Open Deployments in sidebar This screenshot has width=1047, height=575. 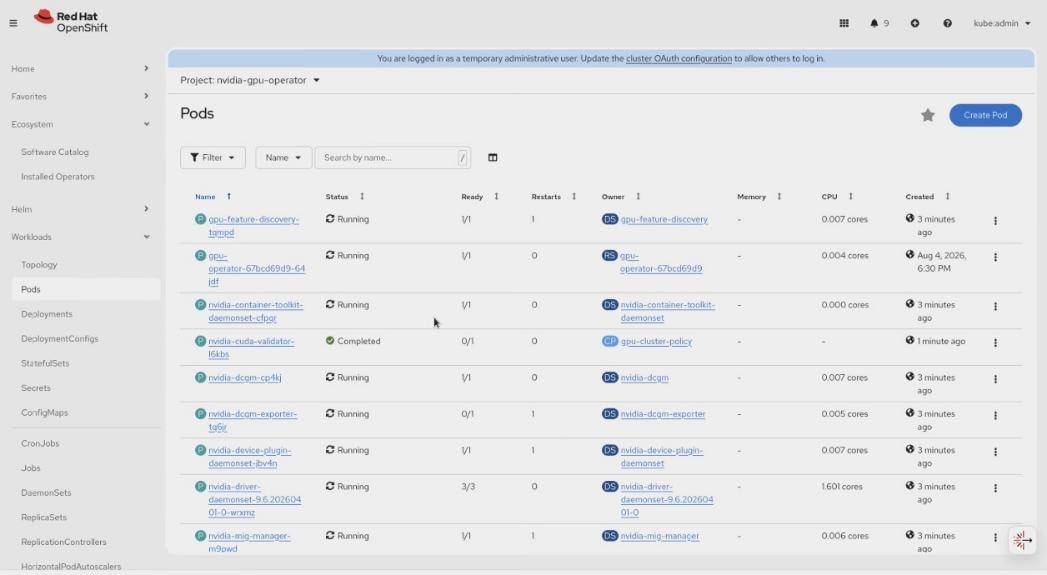pos(47,314)
